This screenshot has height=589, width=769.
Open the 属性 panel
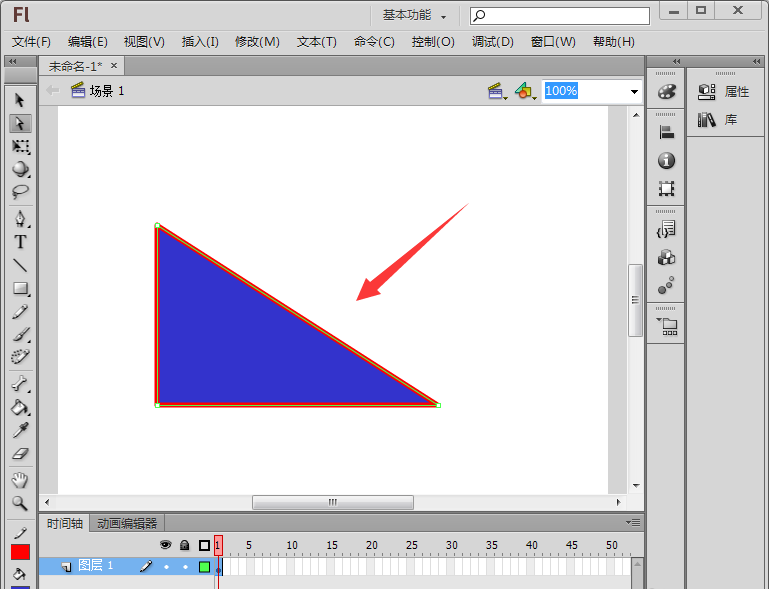723,92
